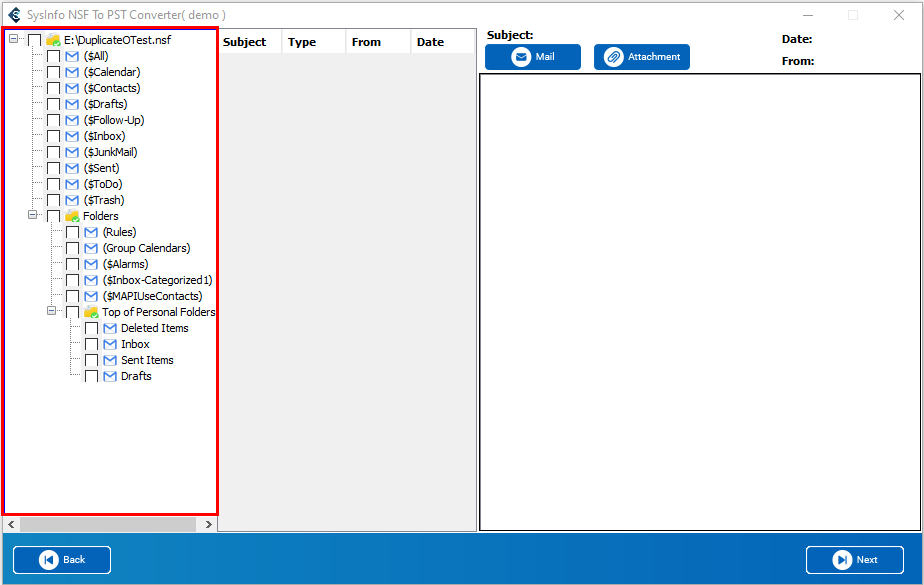Check the (Rules) checkbox
Viewport: 924px width, 585px height.
tap(72, 232)
